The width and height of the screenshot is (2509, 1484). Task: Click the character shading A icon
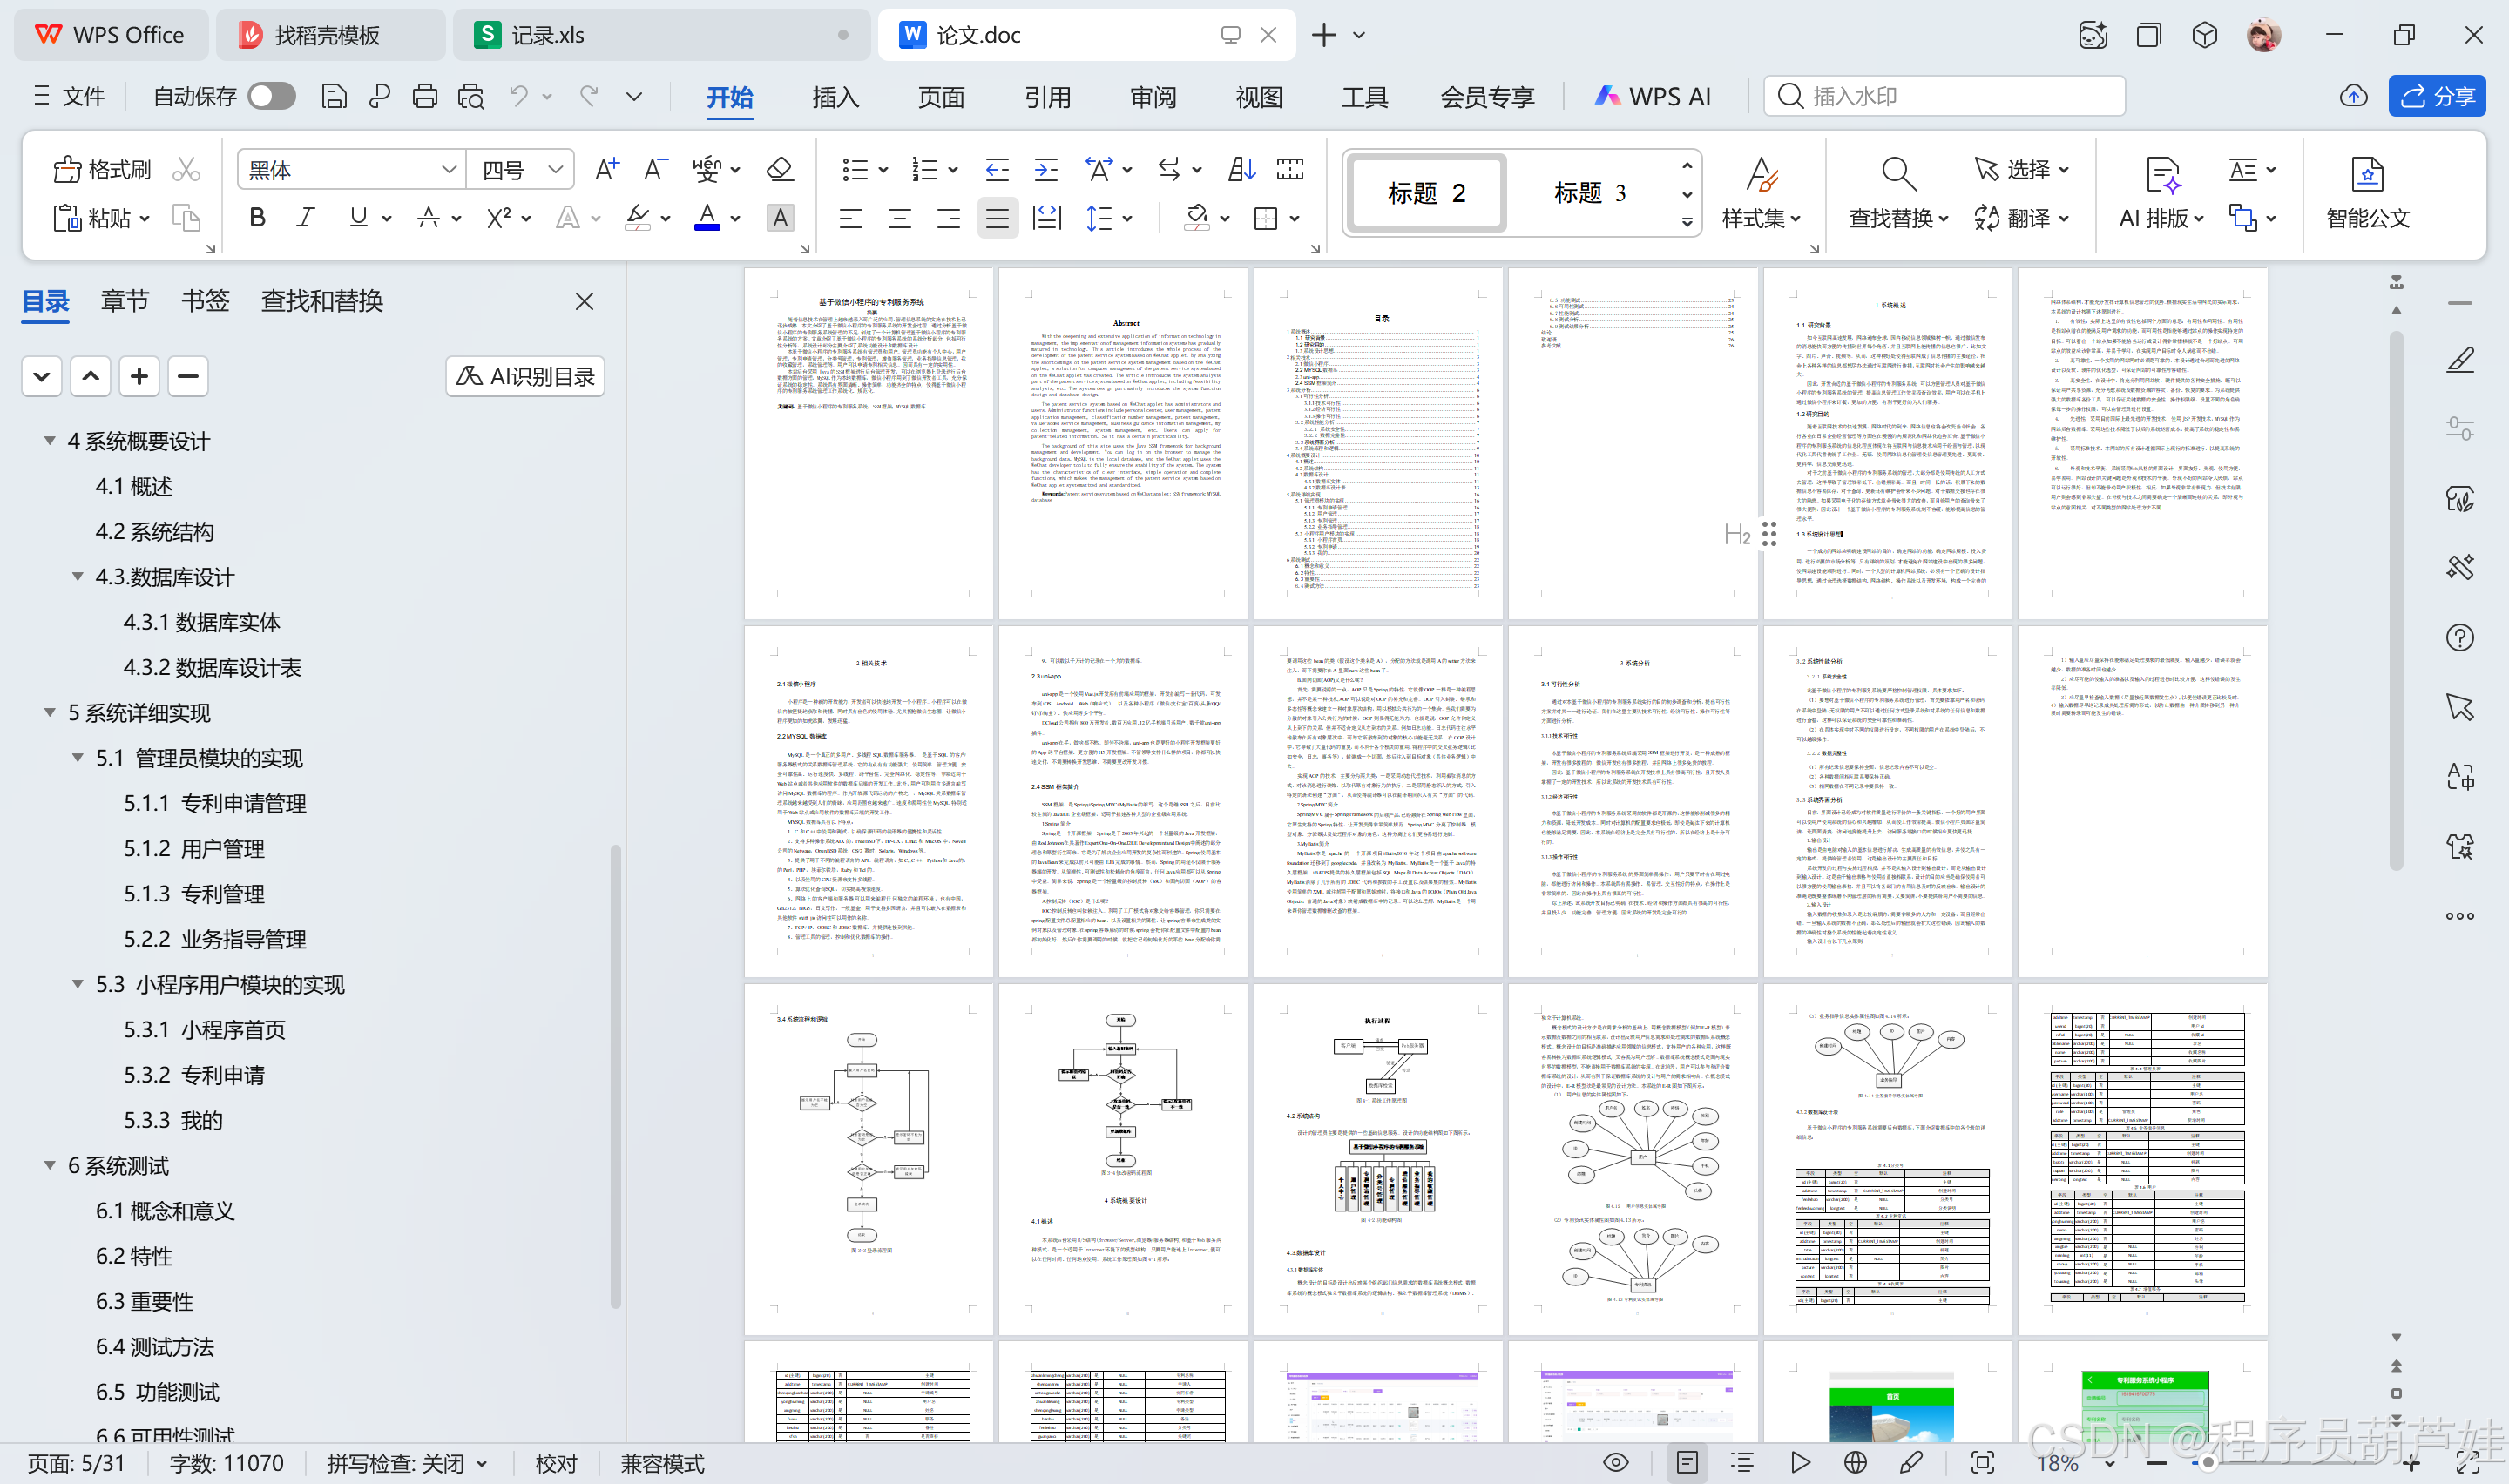pos(780,217)
